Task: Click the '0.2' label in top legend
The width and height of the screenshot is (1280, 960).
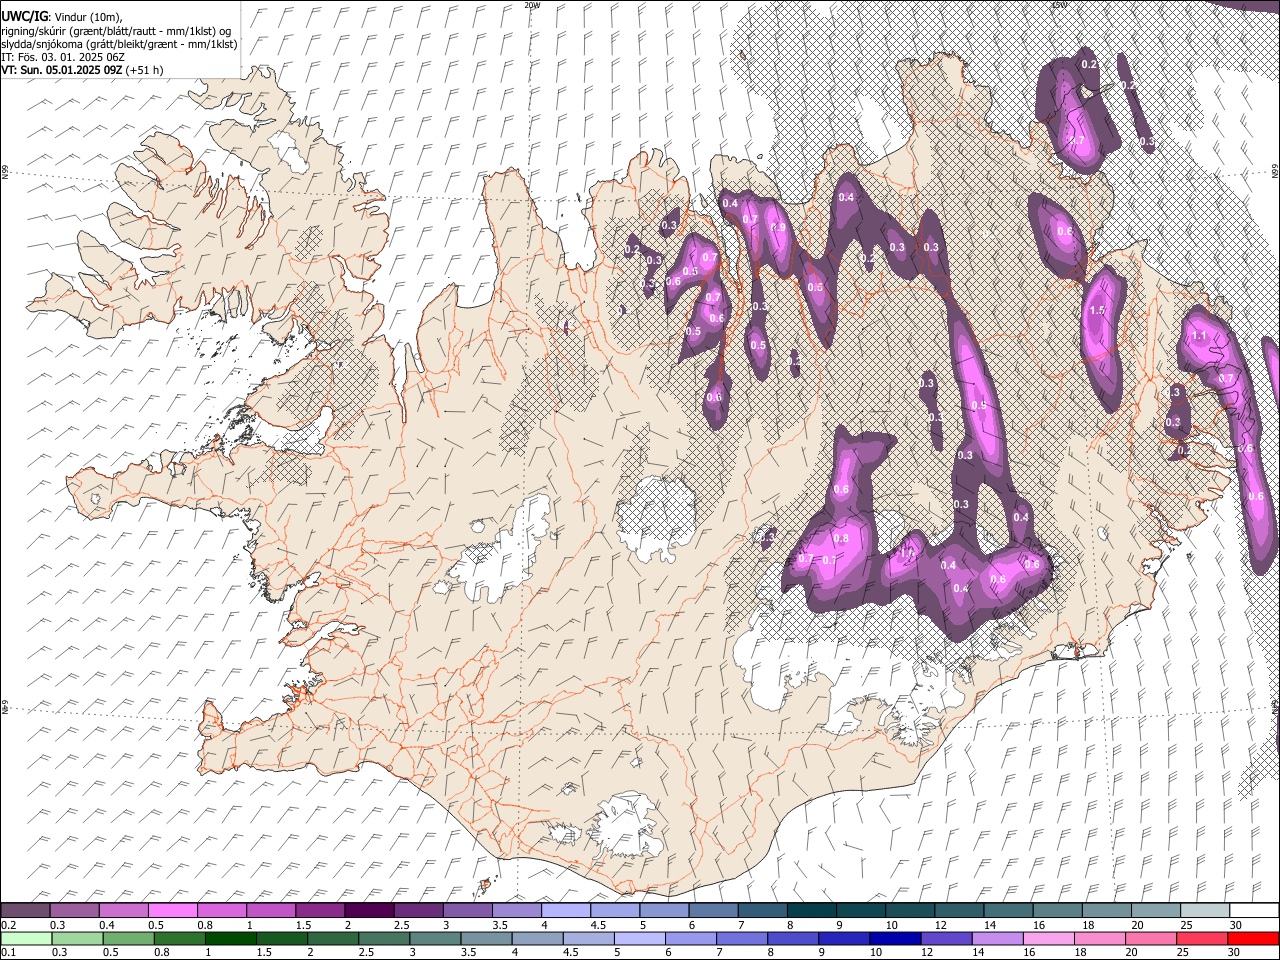Action: point(8,925)
